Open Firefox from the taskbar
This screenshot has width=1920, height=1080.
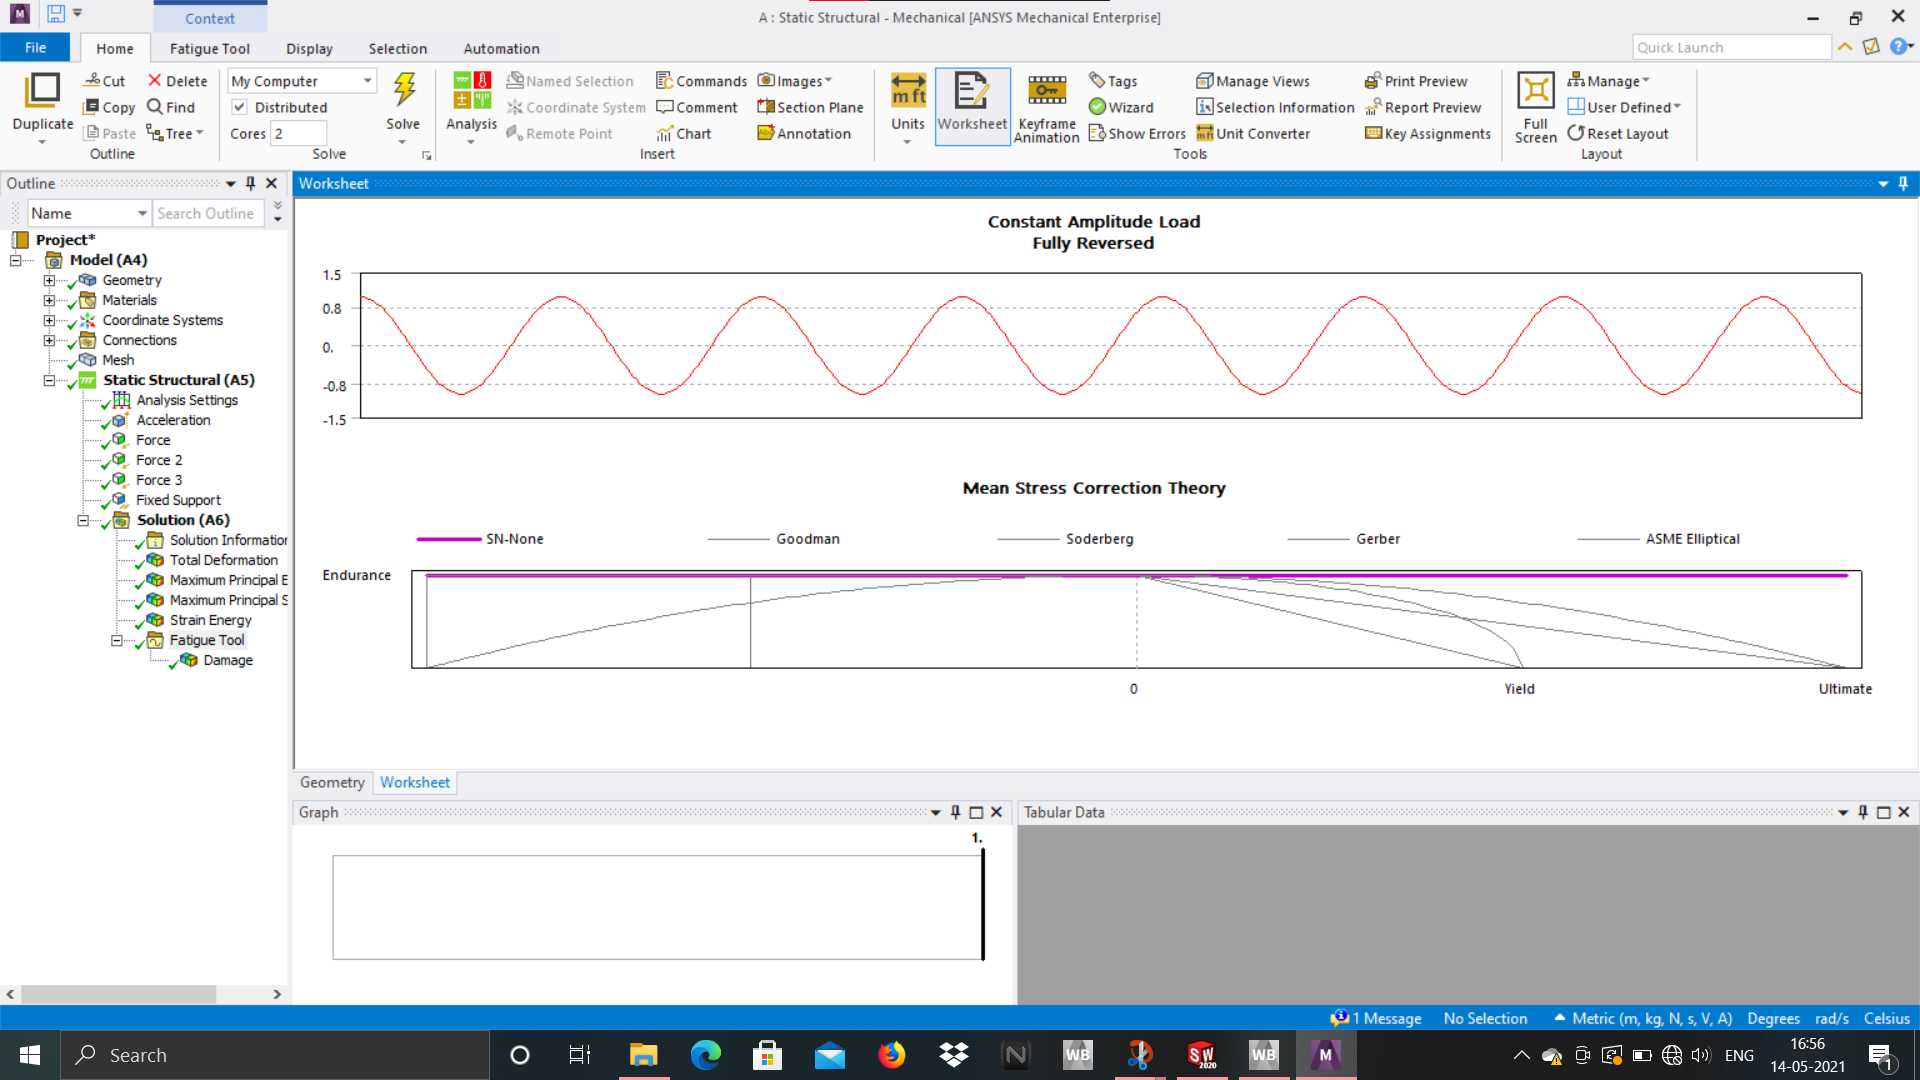coord(891,1055)
